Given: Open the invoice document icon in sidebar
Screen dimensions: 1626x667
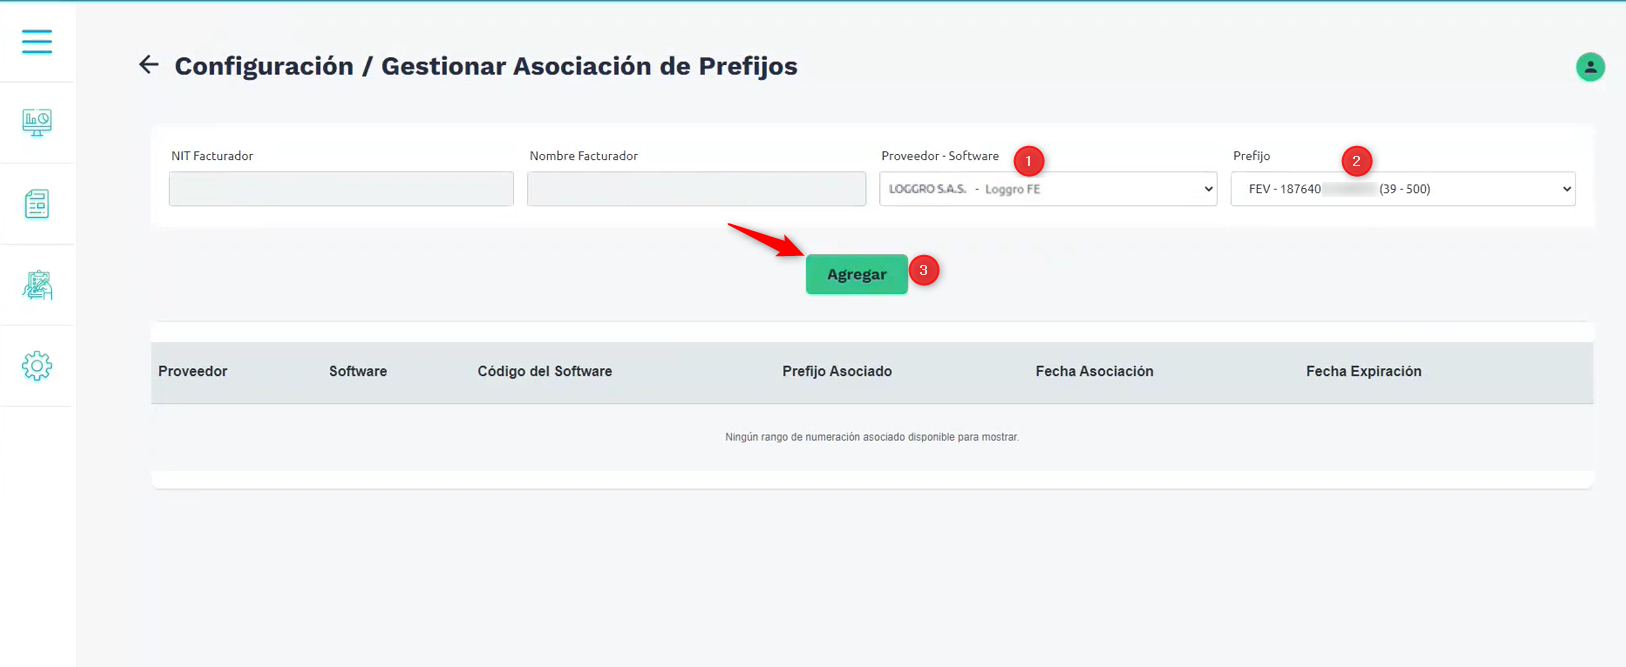Looking at the screenshot, I should (37, 204).
